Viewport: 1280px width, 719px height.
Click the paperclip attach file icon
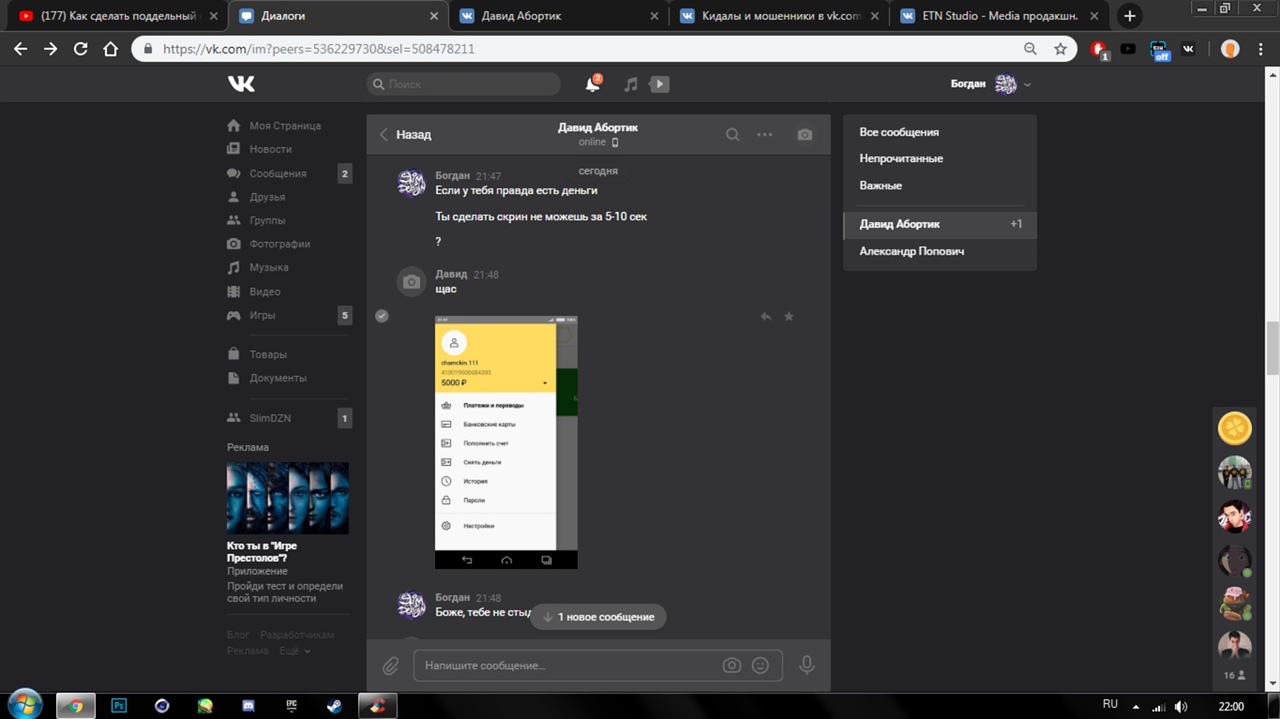(391, 665)
